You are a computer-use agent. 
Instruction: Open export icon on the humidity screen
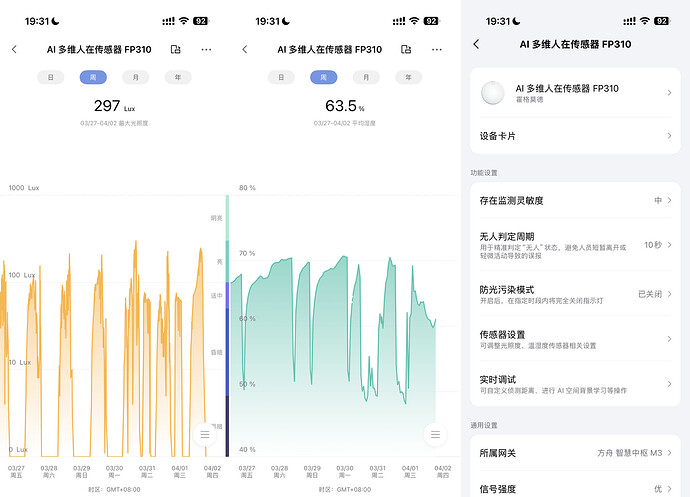[406, 49]
